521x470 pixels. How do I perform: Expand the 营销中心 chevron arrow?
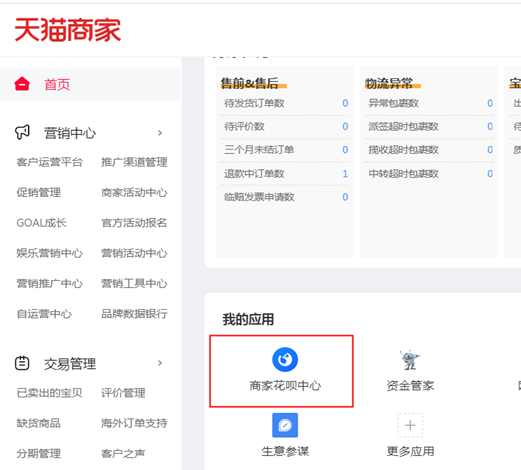point(160,133)
